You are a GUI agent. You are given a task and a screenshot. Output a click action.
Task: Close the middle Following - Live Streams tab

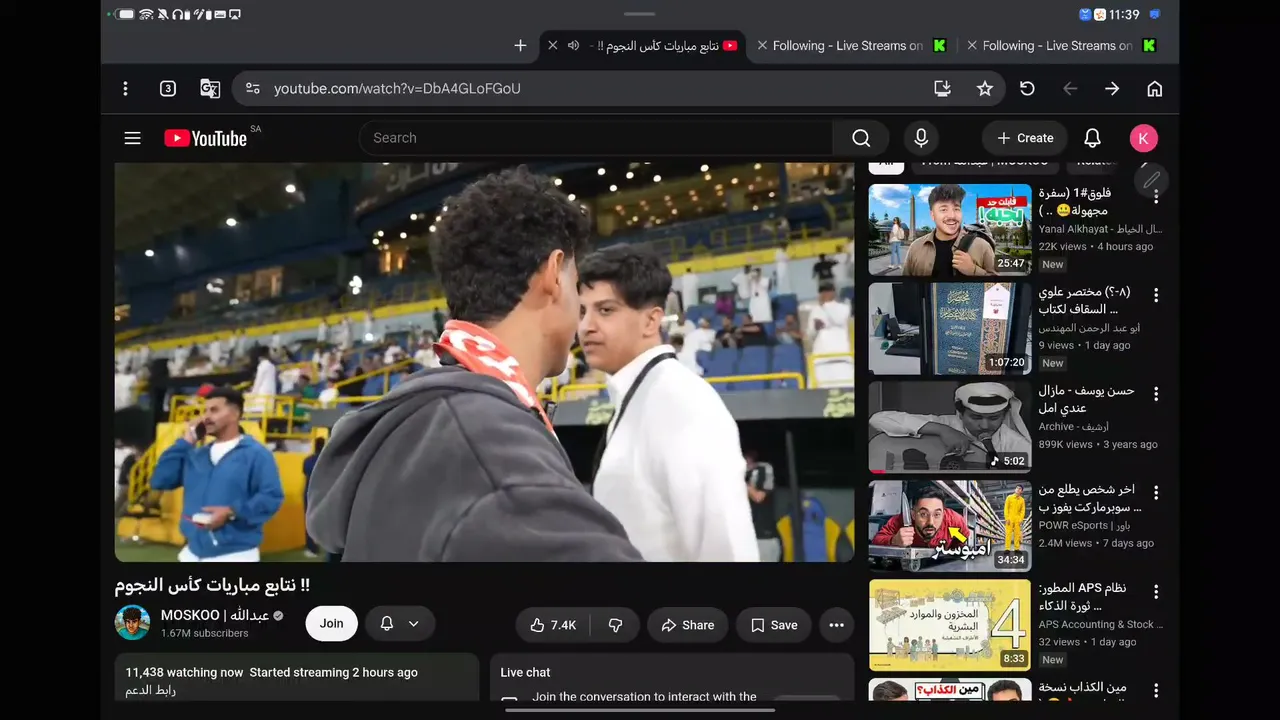(763, 46)
